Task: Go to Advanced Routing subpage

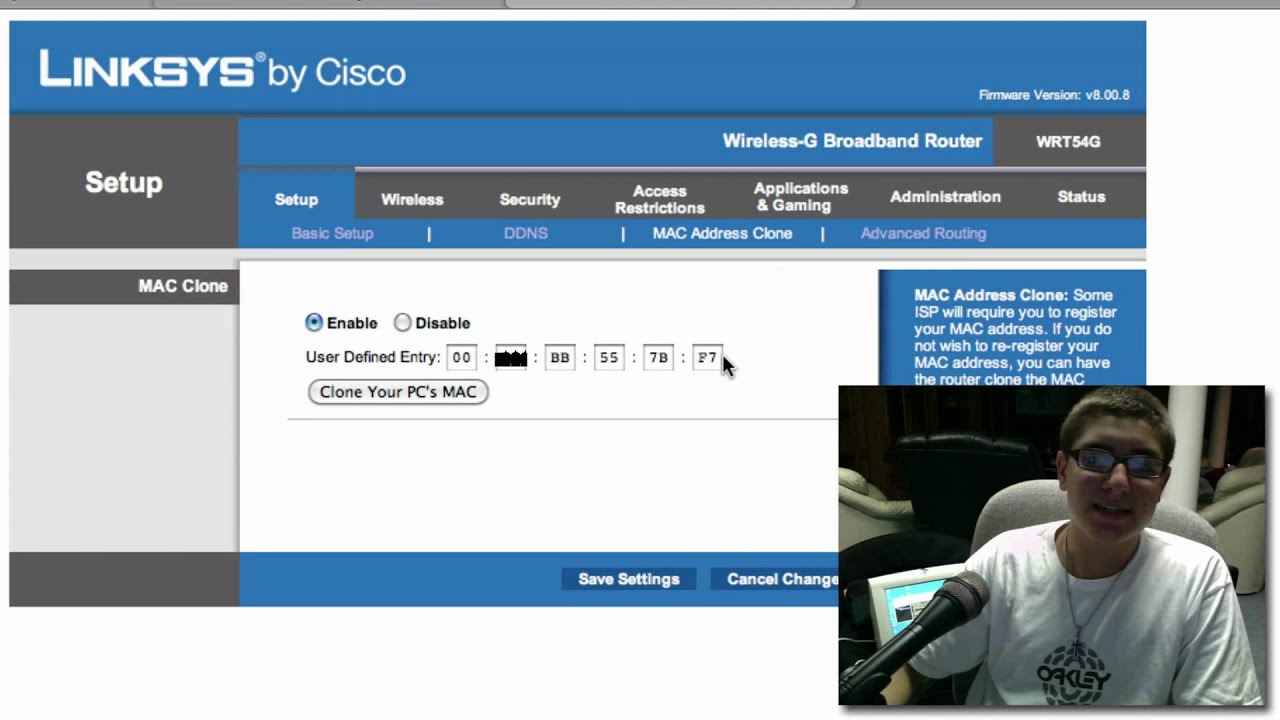Action: (923, 233)
